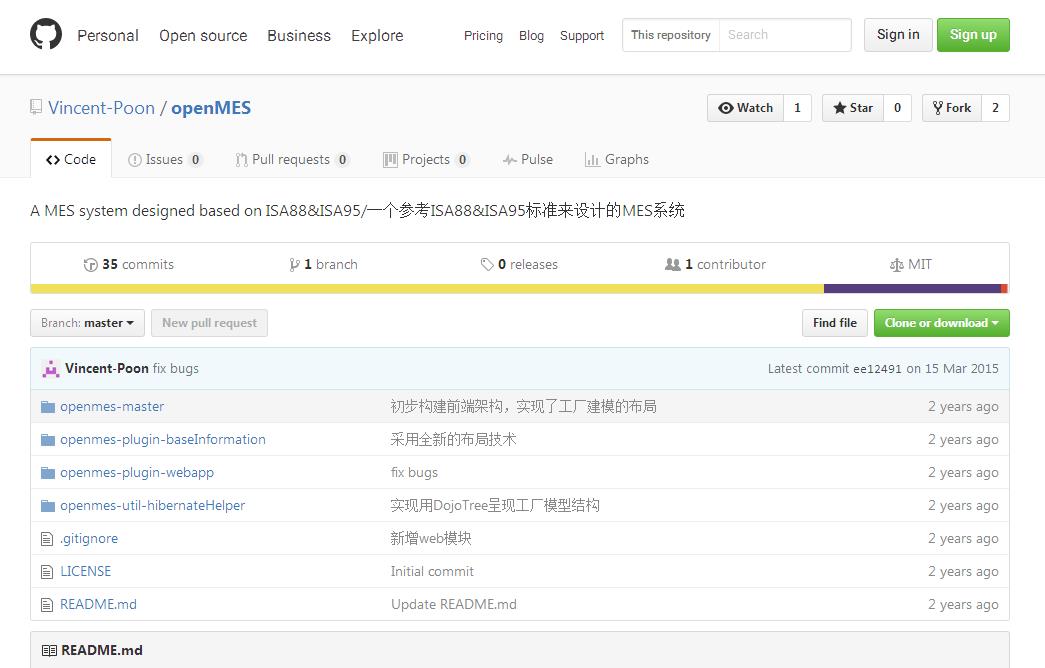This screenshot has width=1045, height=668.
Task: Click the purple language bar segment
Action: coord(912,289)
